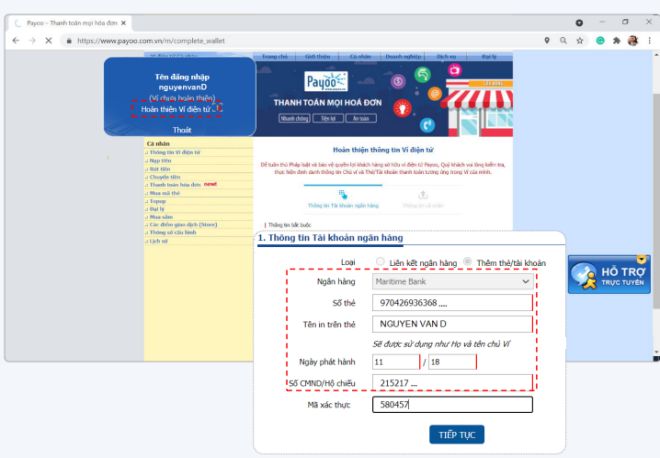This screenshot has width=660, height=458.
Task: Open Mua sắm in the sidebar
Action: pyautogui.click(x=161, y=217)
